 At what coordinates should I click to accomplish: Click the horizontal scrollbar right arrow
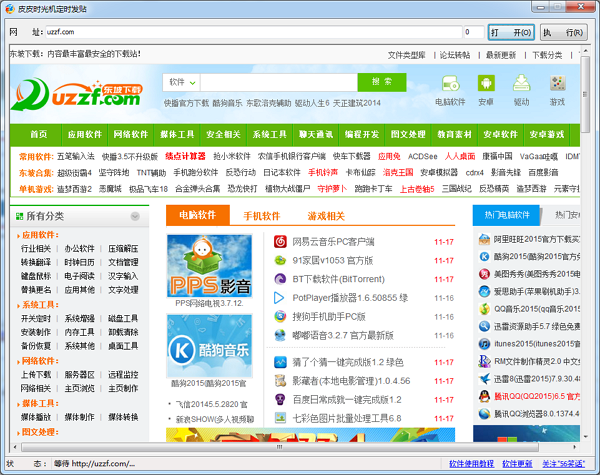575,447
